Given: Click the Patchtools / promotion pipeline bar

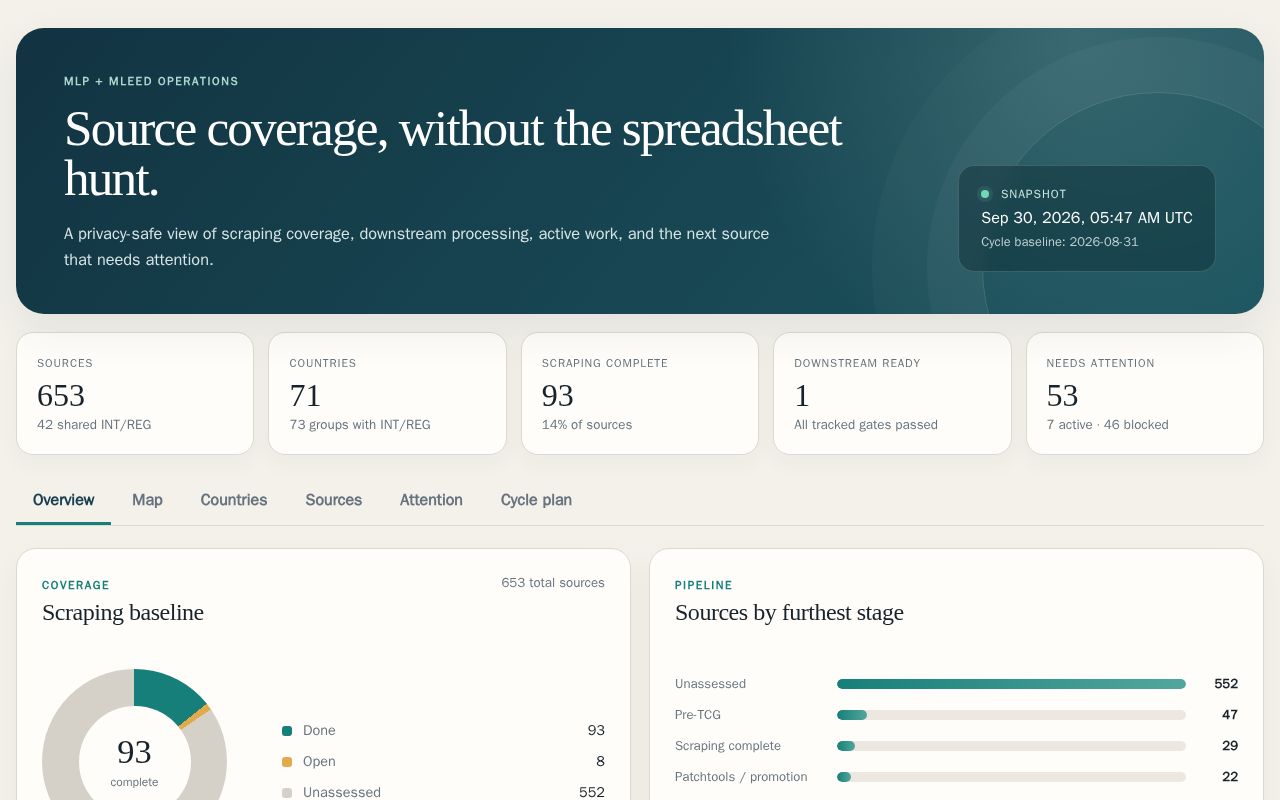Looking at the screenshot, I should click(x=1011, y=777).
